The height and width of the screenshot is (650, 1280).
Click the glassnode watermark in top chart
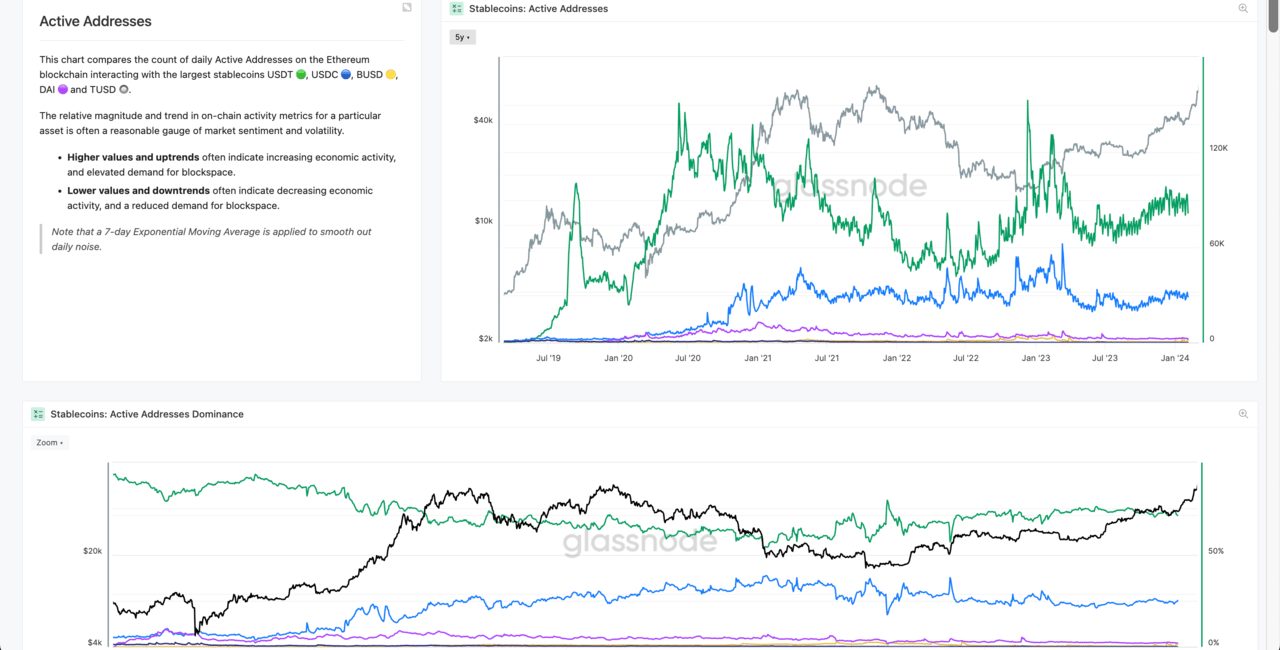tap(848, 186)
